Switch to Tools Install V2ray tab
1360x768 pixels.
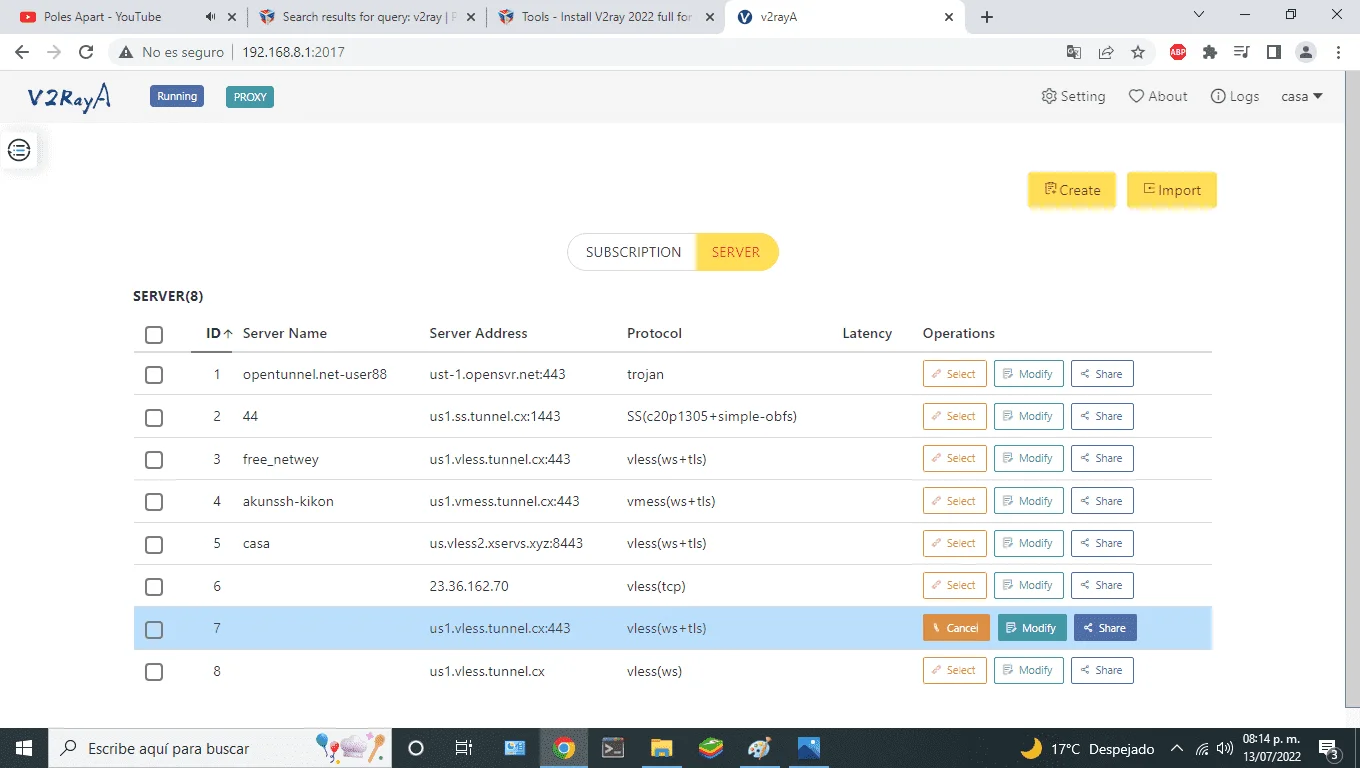point(606,17)
